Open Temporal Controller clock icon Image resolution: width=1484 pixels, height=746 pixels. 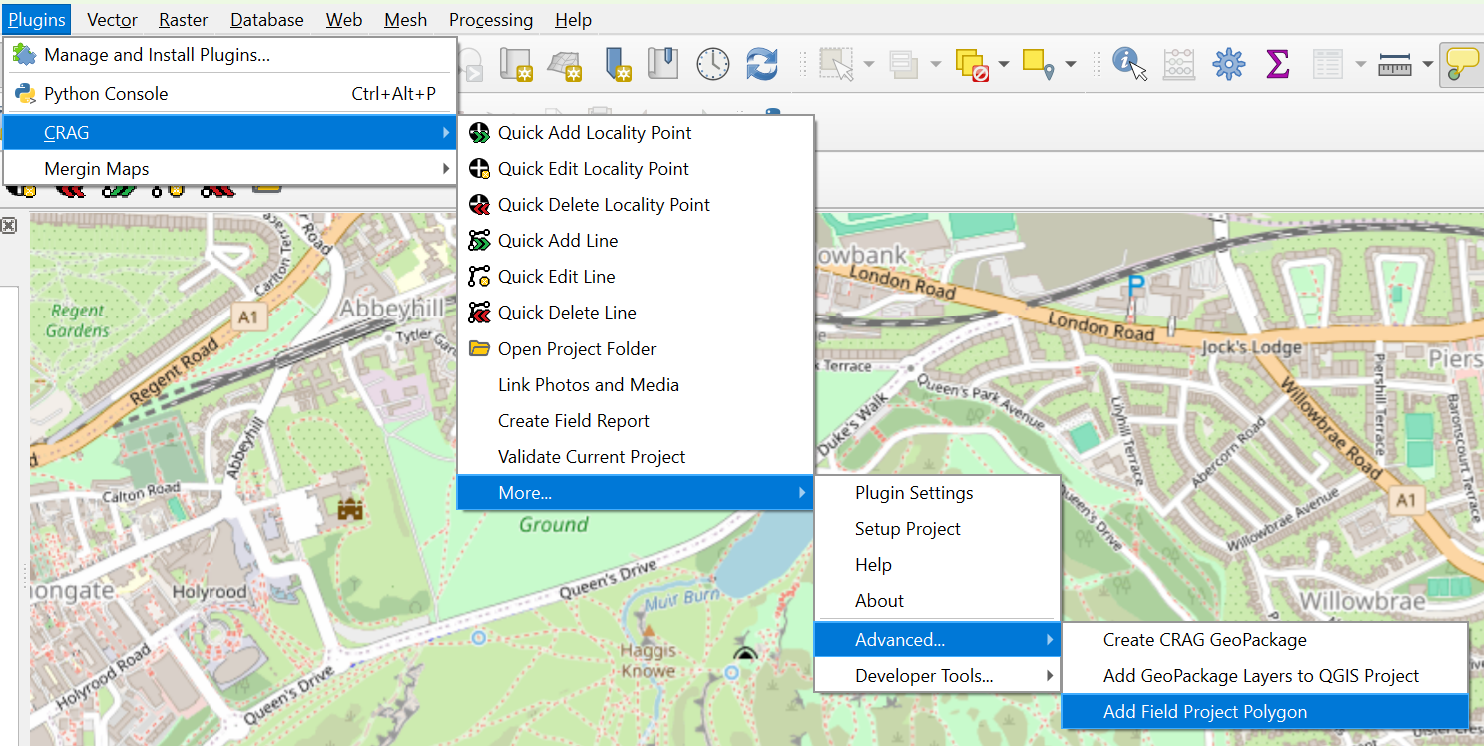pos(713,64)
